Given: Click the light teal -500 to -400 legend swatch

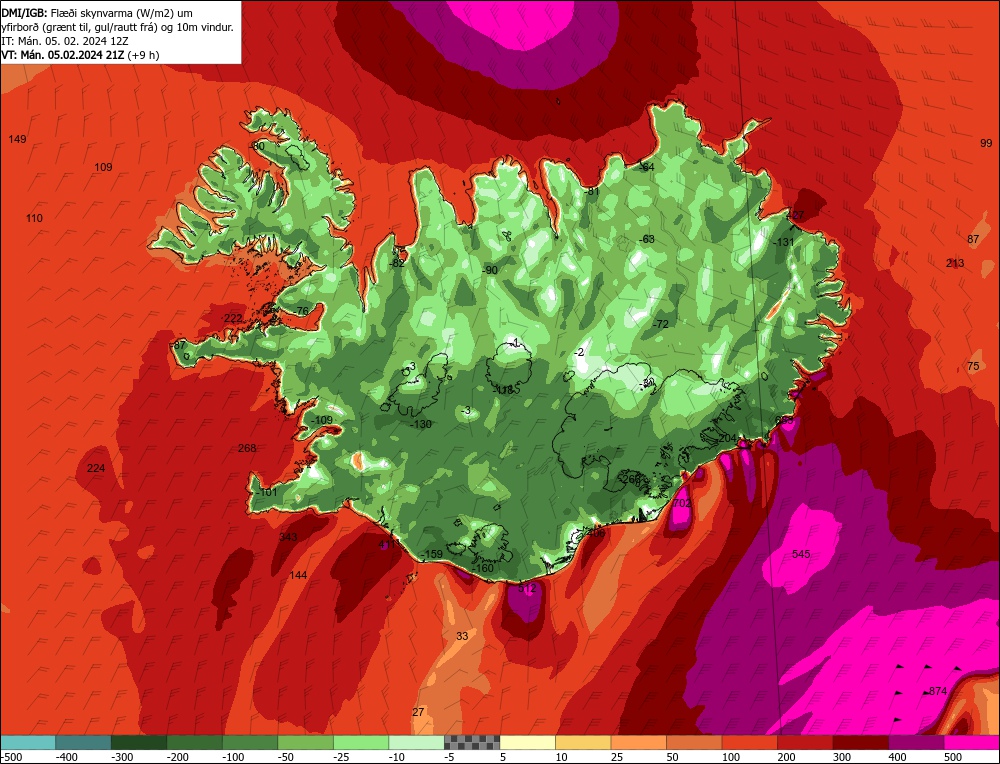Looking at the screenshot, I should click(28, 742).
